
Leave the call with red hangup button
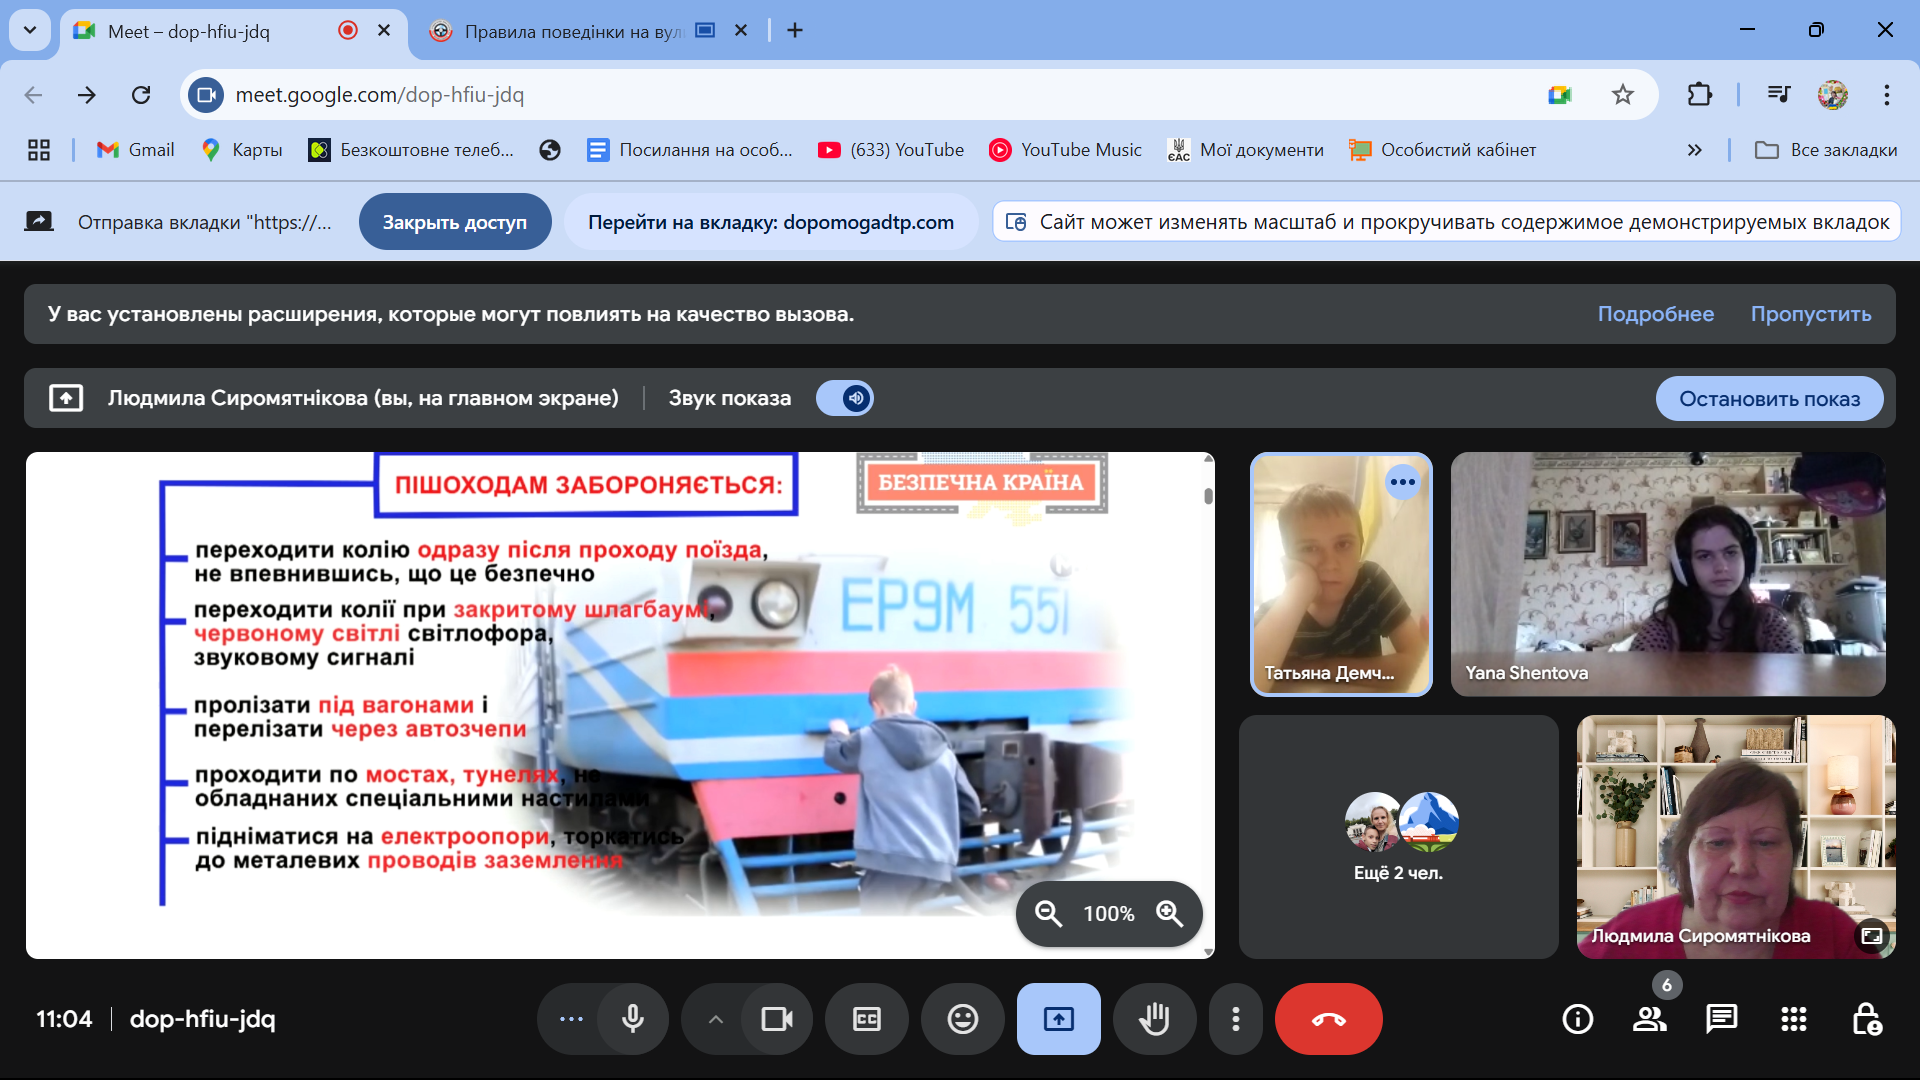[x=1328, y=1019]
